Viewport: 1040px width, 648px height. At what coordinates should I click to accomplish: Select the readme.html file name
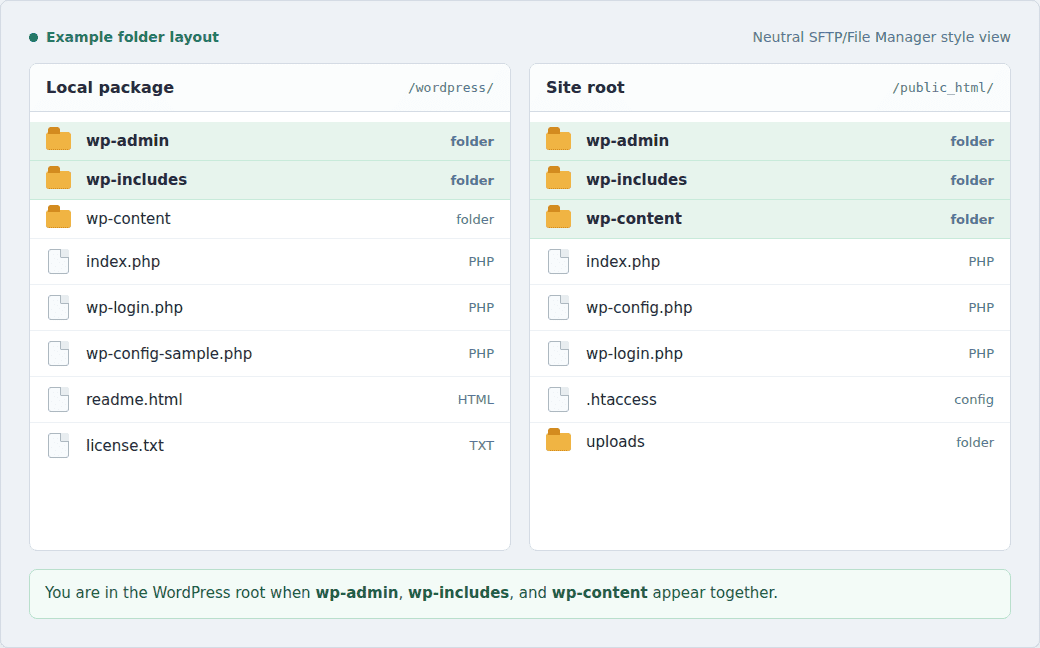pyautogui.click(x=134, y=399)
